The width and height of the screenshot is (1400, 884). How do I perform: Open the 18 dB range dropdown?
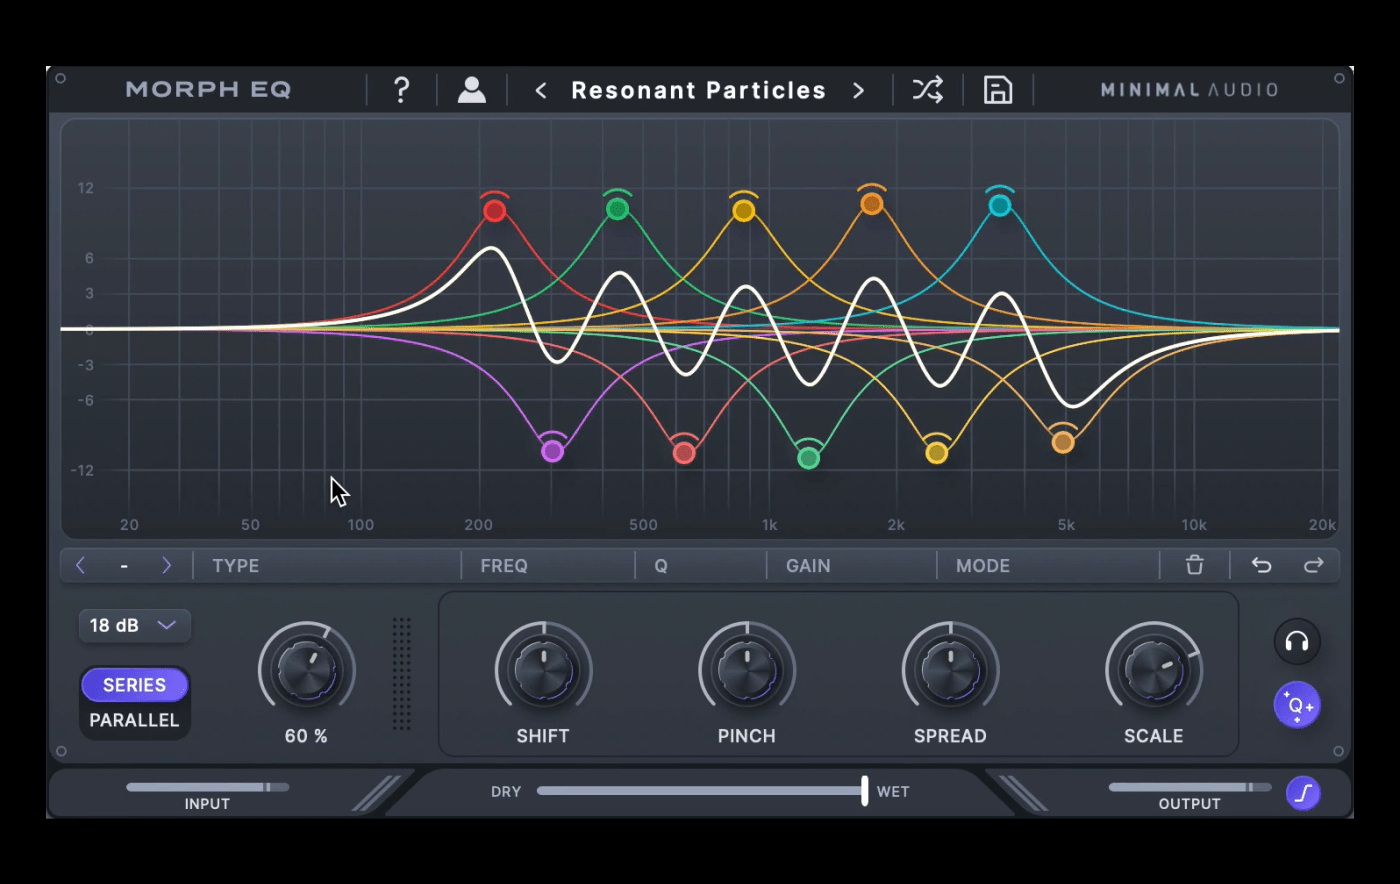point(134,625)
